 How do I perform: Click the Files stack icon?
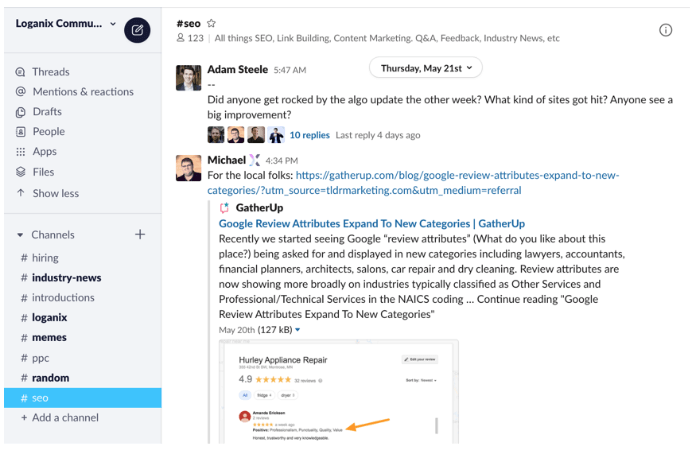tap(20, 172)
